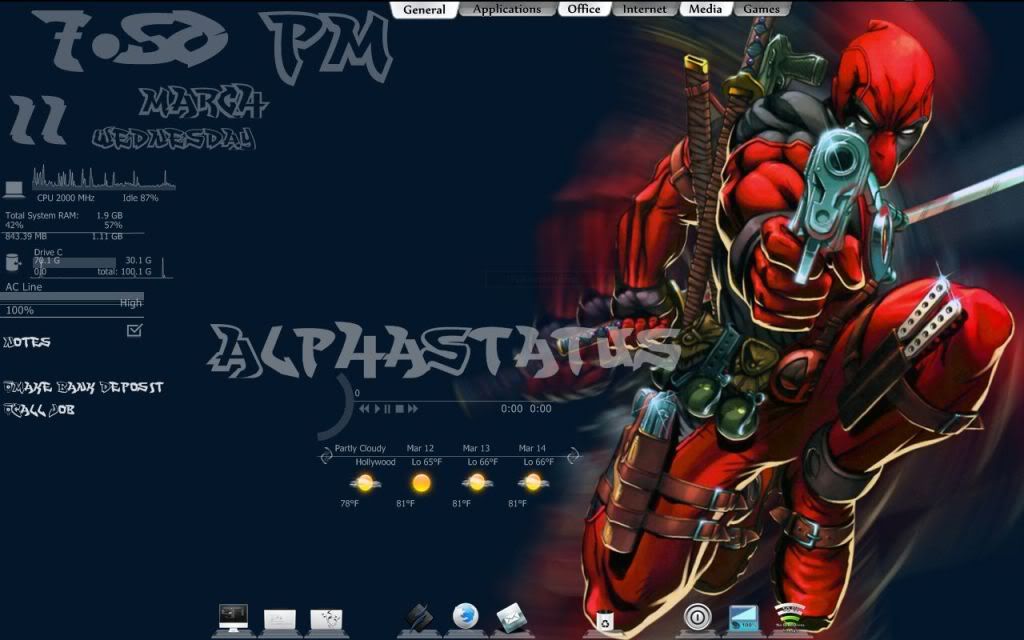Open the Media tab
The height and width of the screenshot is (640, 1024).
coord(706,9)
